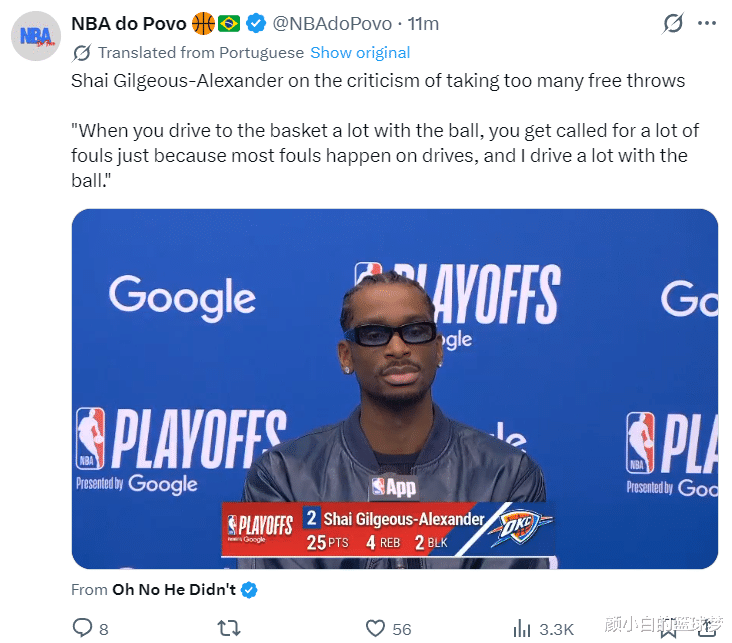The width and height of the screenshot is (732, 643).
Task: Show original Portuguese text
Action: coord(360,52)
